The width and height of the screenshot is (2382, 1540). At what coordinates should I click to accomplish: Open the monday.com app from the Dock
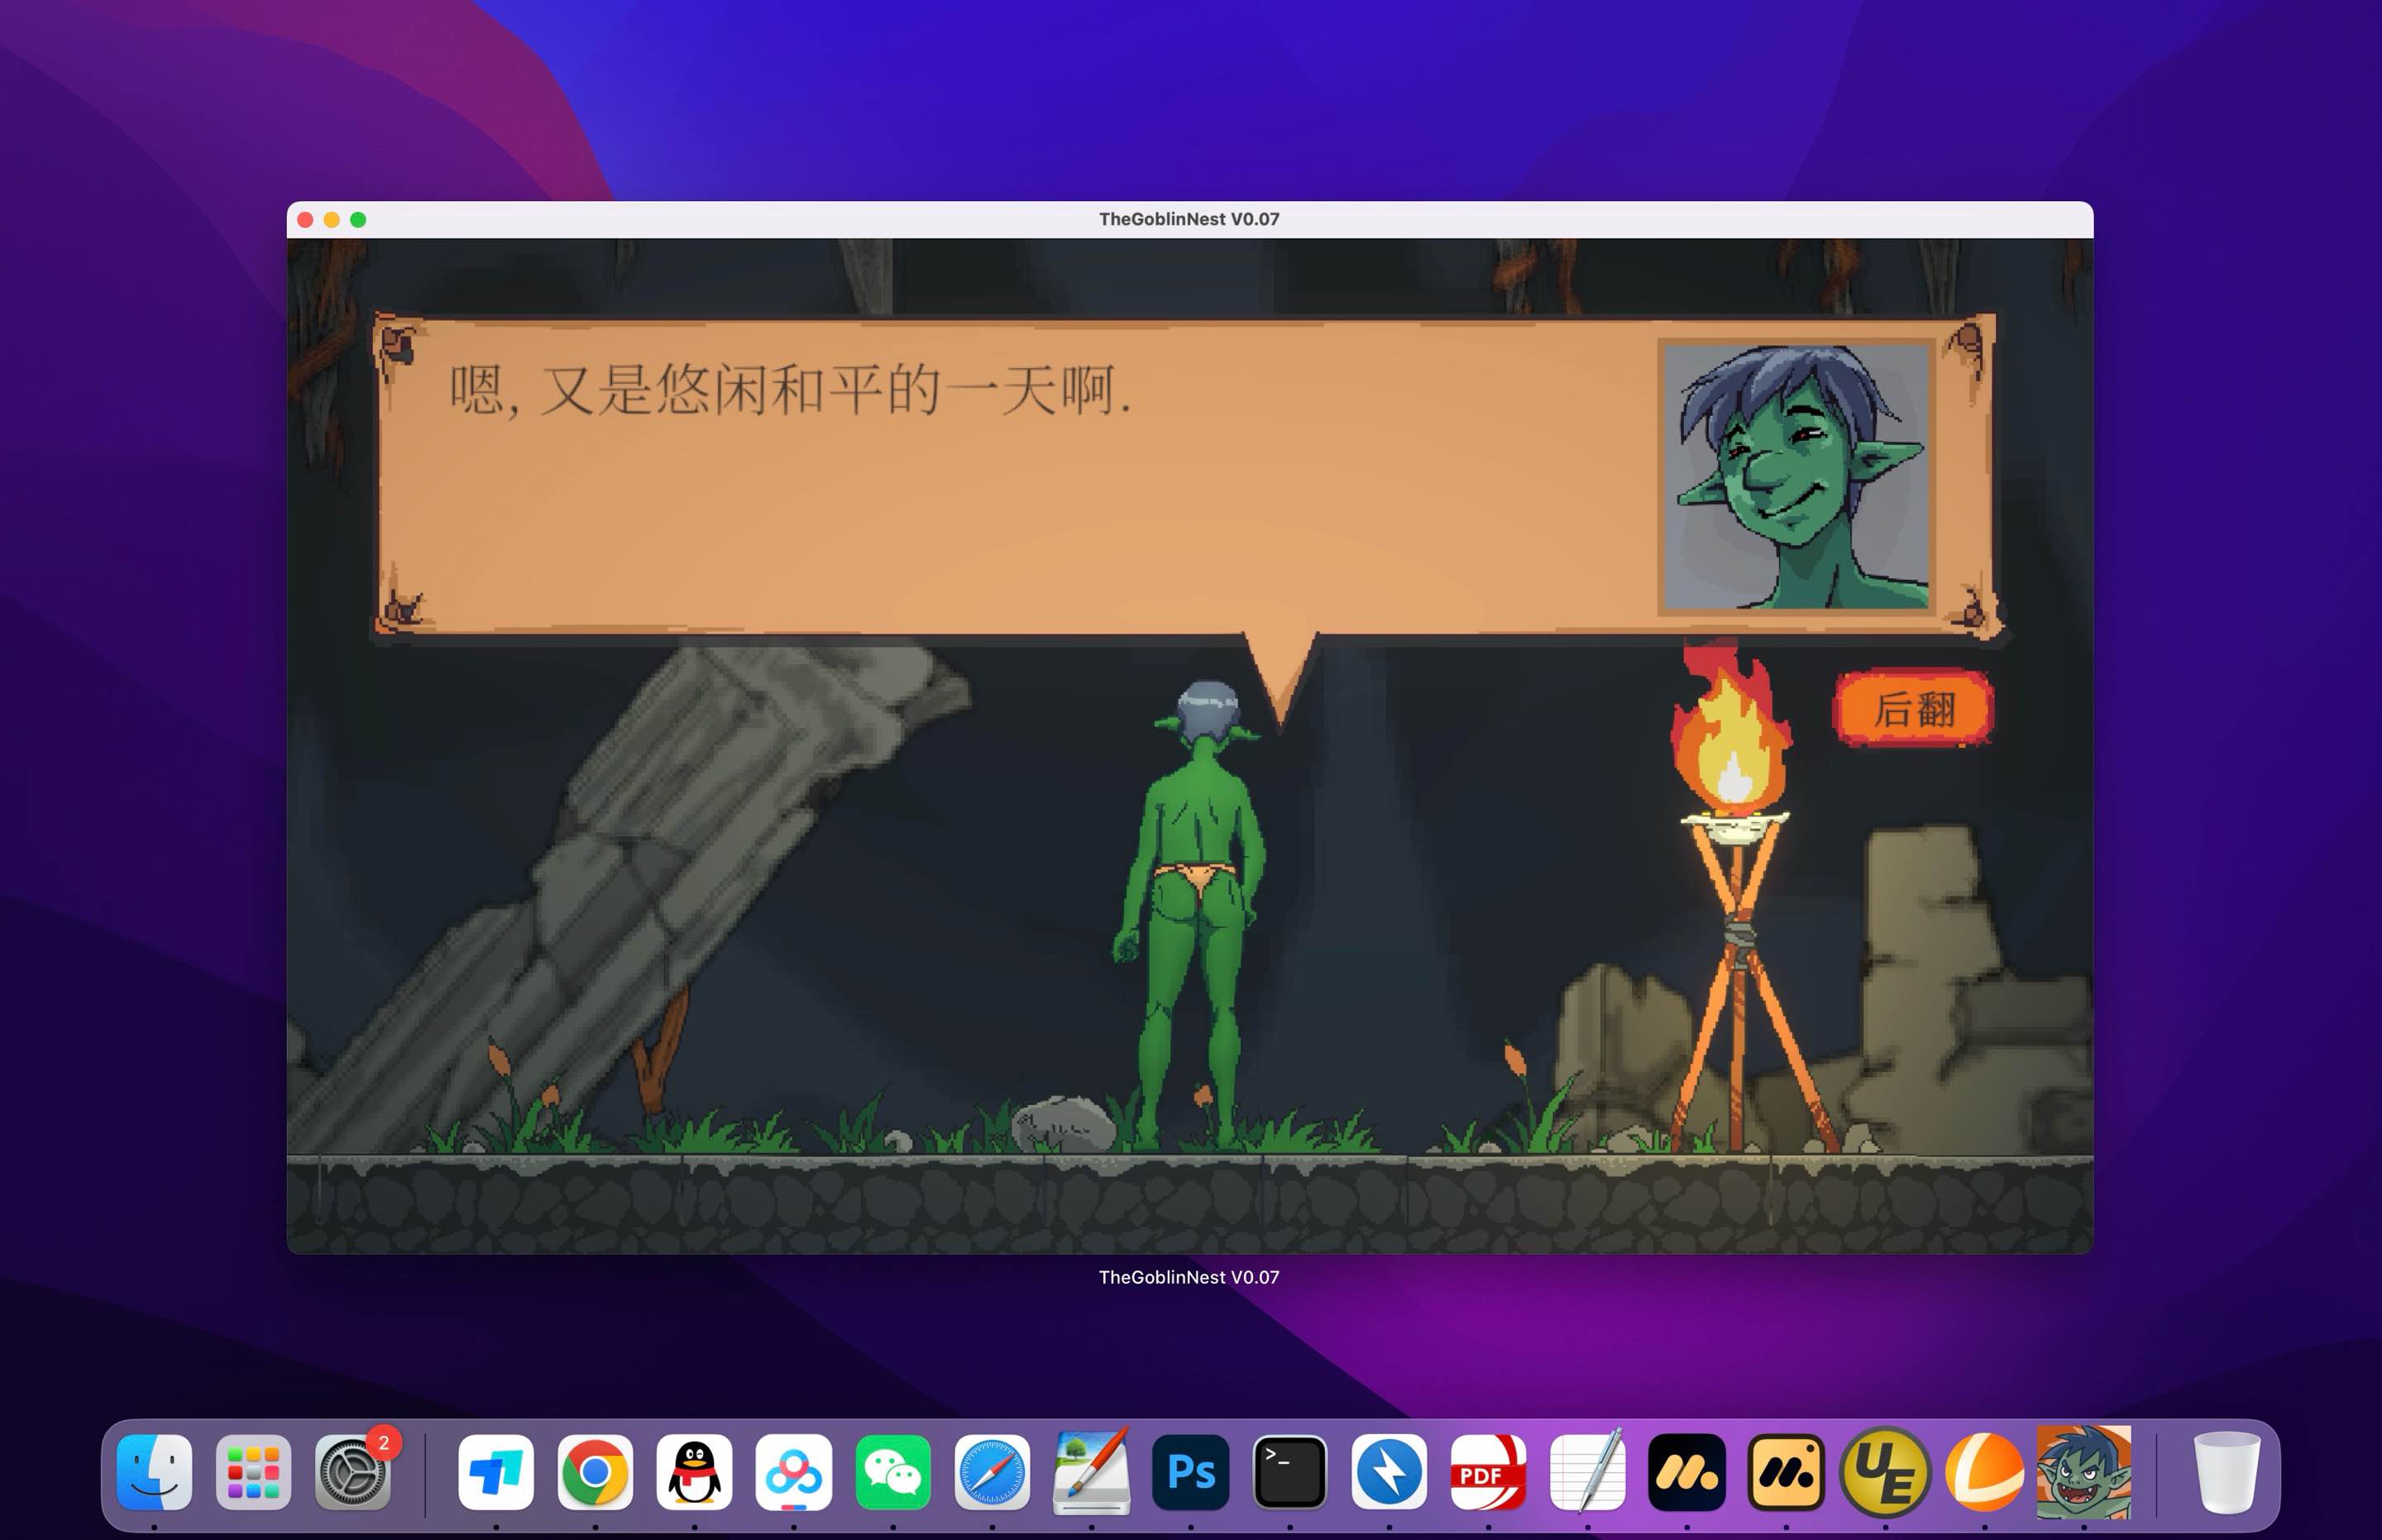[x=1686, y=1472]
